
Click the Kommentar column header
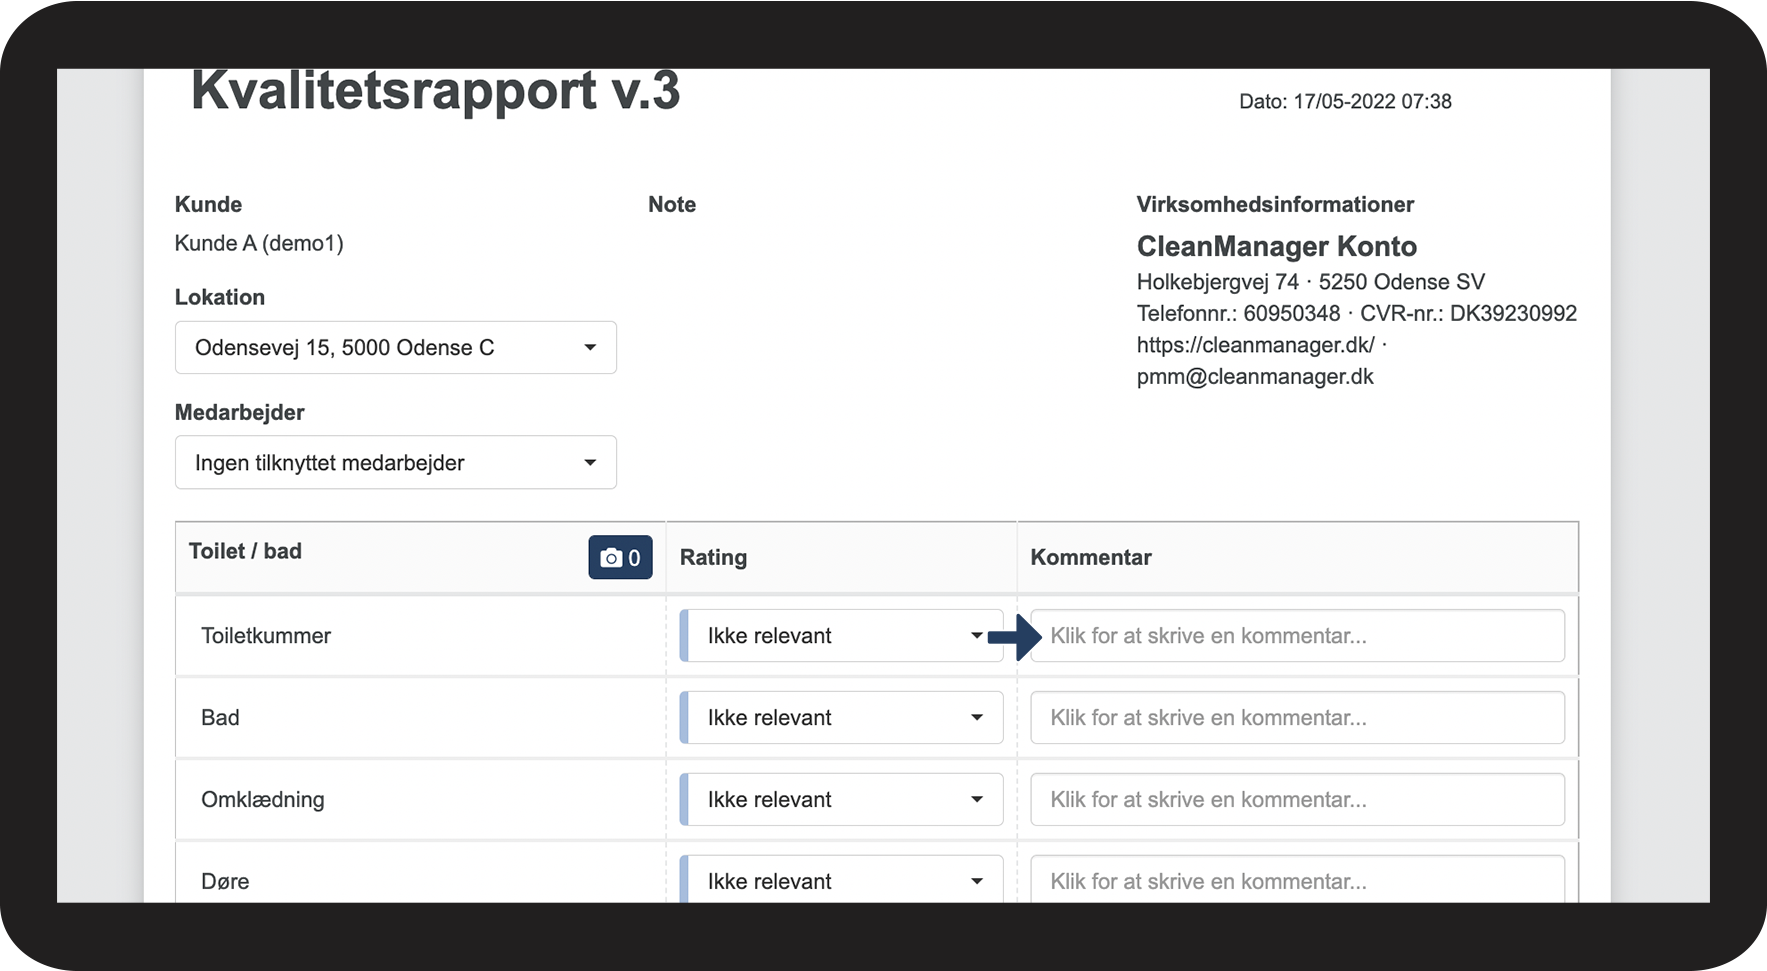(x=1091, y=558)
